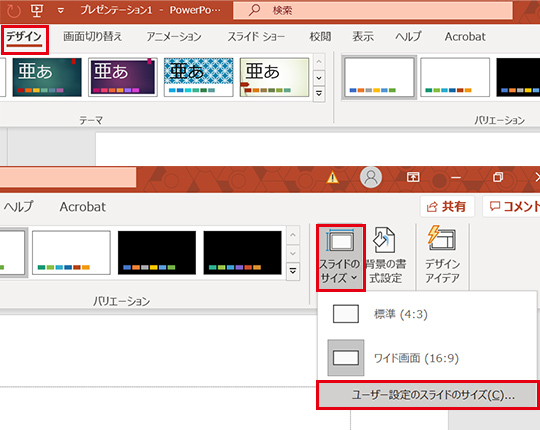Choose ワイド画面 (16:9) slide size
Screen dimensions: 540x430
point(427,358)
